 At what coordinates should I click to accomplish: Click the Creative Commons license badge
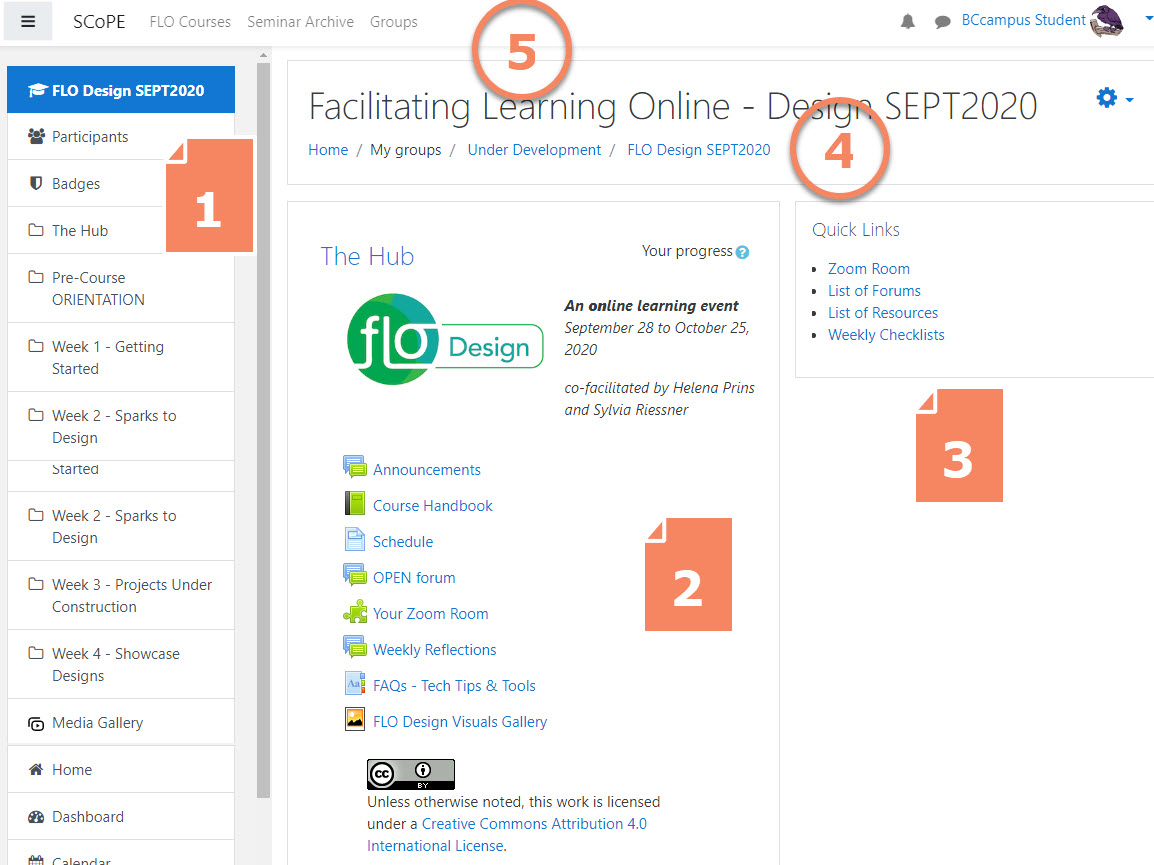coord(410,775)
